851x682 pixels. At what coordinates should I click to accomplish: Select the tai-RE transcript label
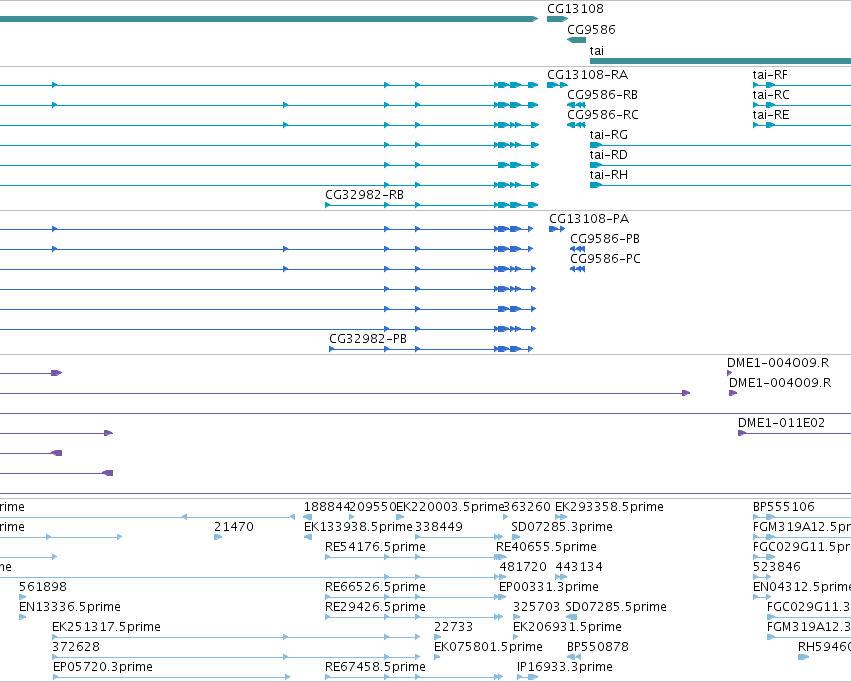[771, 115]
